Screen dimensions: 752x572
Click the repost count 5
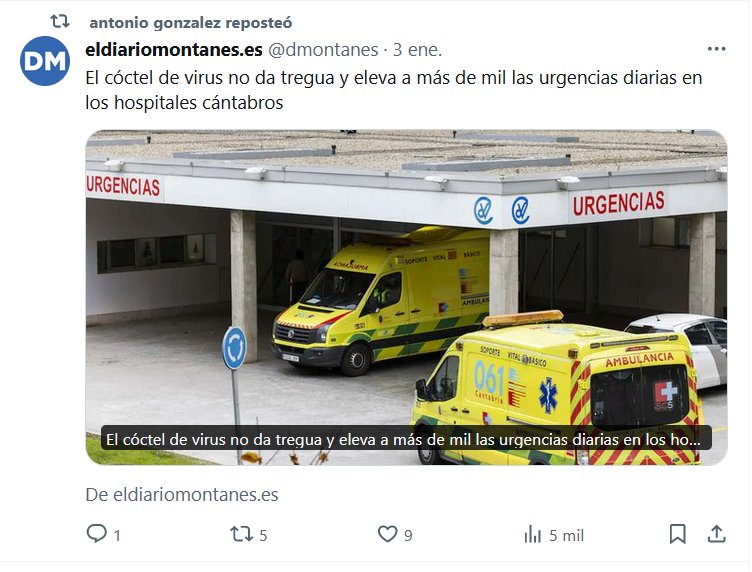tap(263, 536)
